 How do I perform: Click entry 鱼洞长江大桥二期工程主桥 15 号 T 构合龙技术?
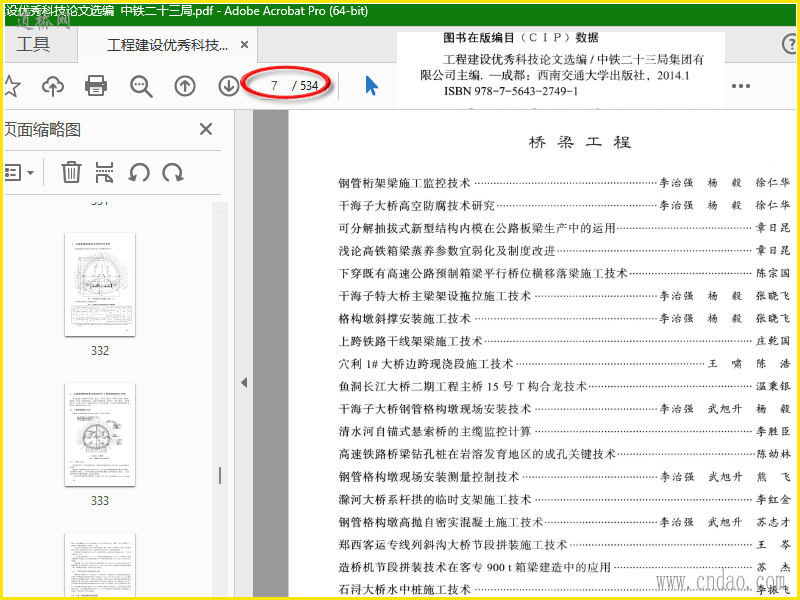(x=462, y=386)
